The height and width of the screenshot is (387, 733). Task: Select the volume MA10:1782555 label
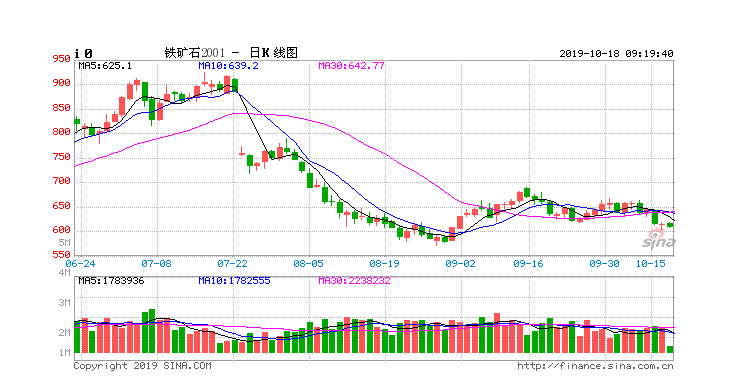[234, 281]
